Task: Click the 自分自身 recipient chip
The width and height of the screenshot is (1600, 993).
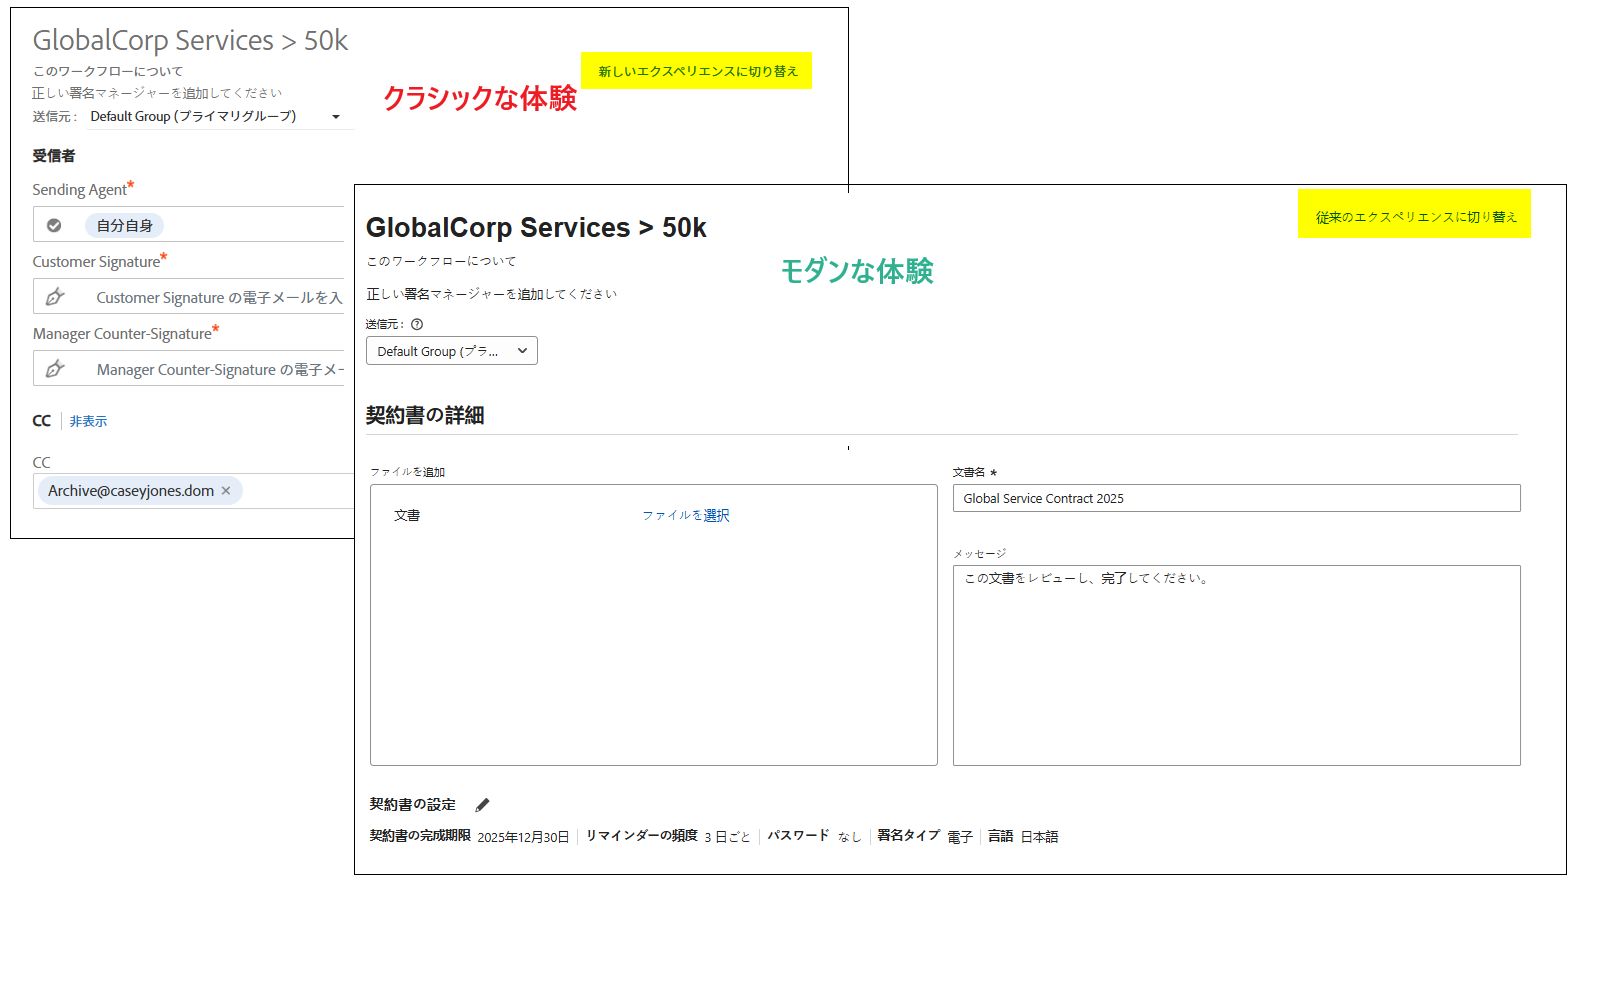Action: pos(124,226)
